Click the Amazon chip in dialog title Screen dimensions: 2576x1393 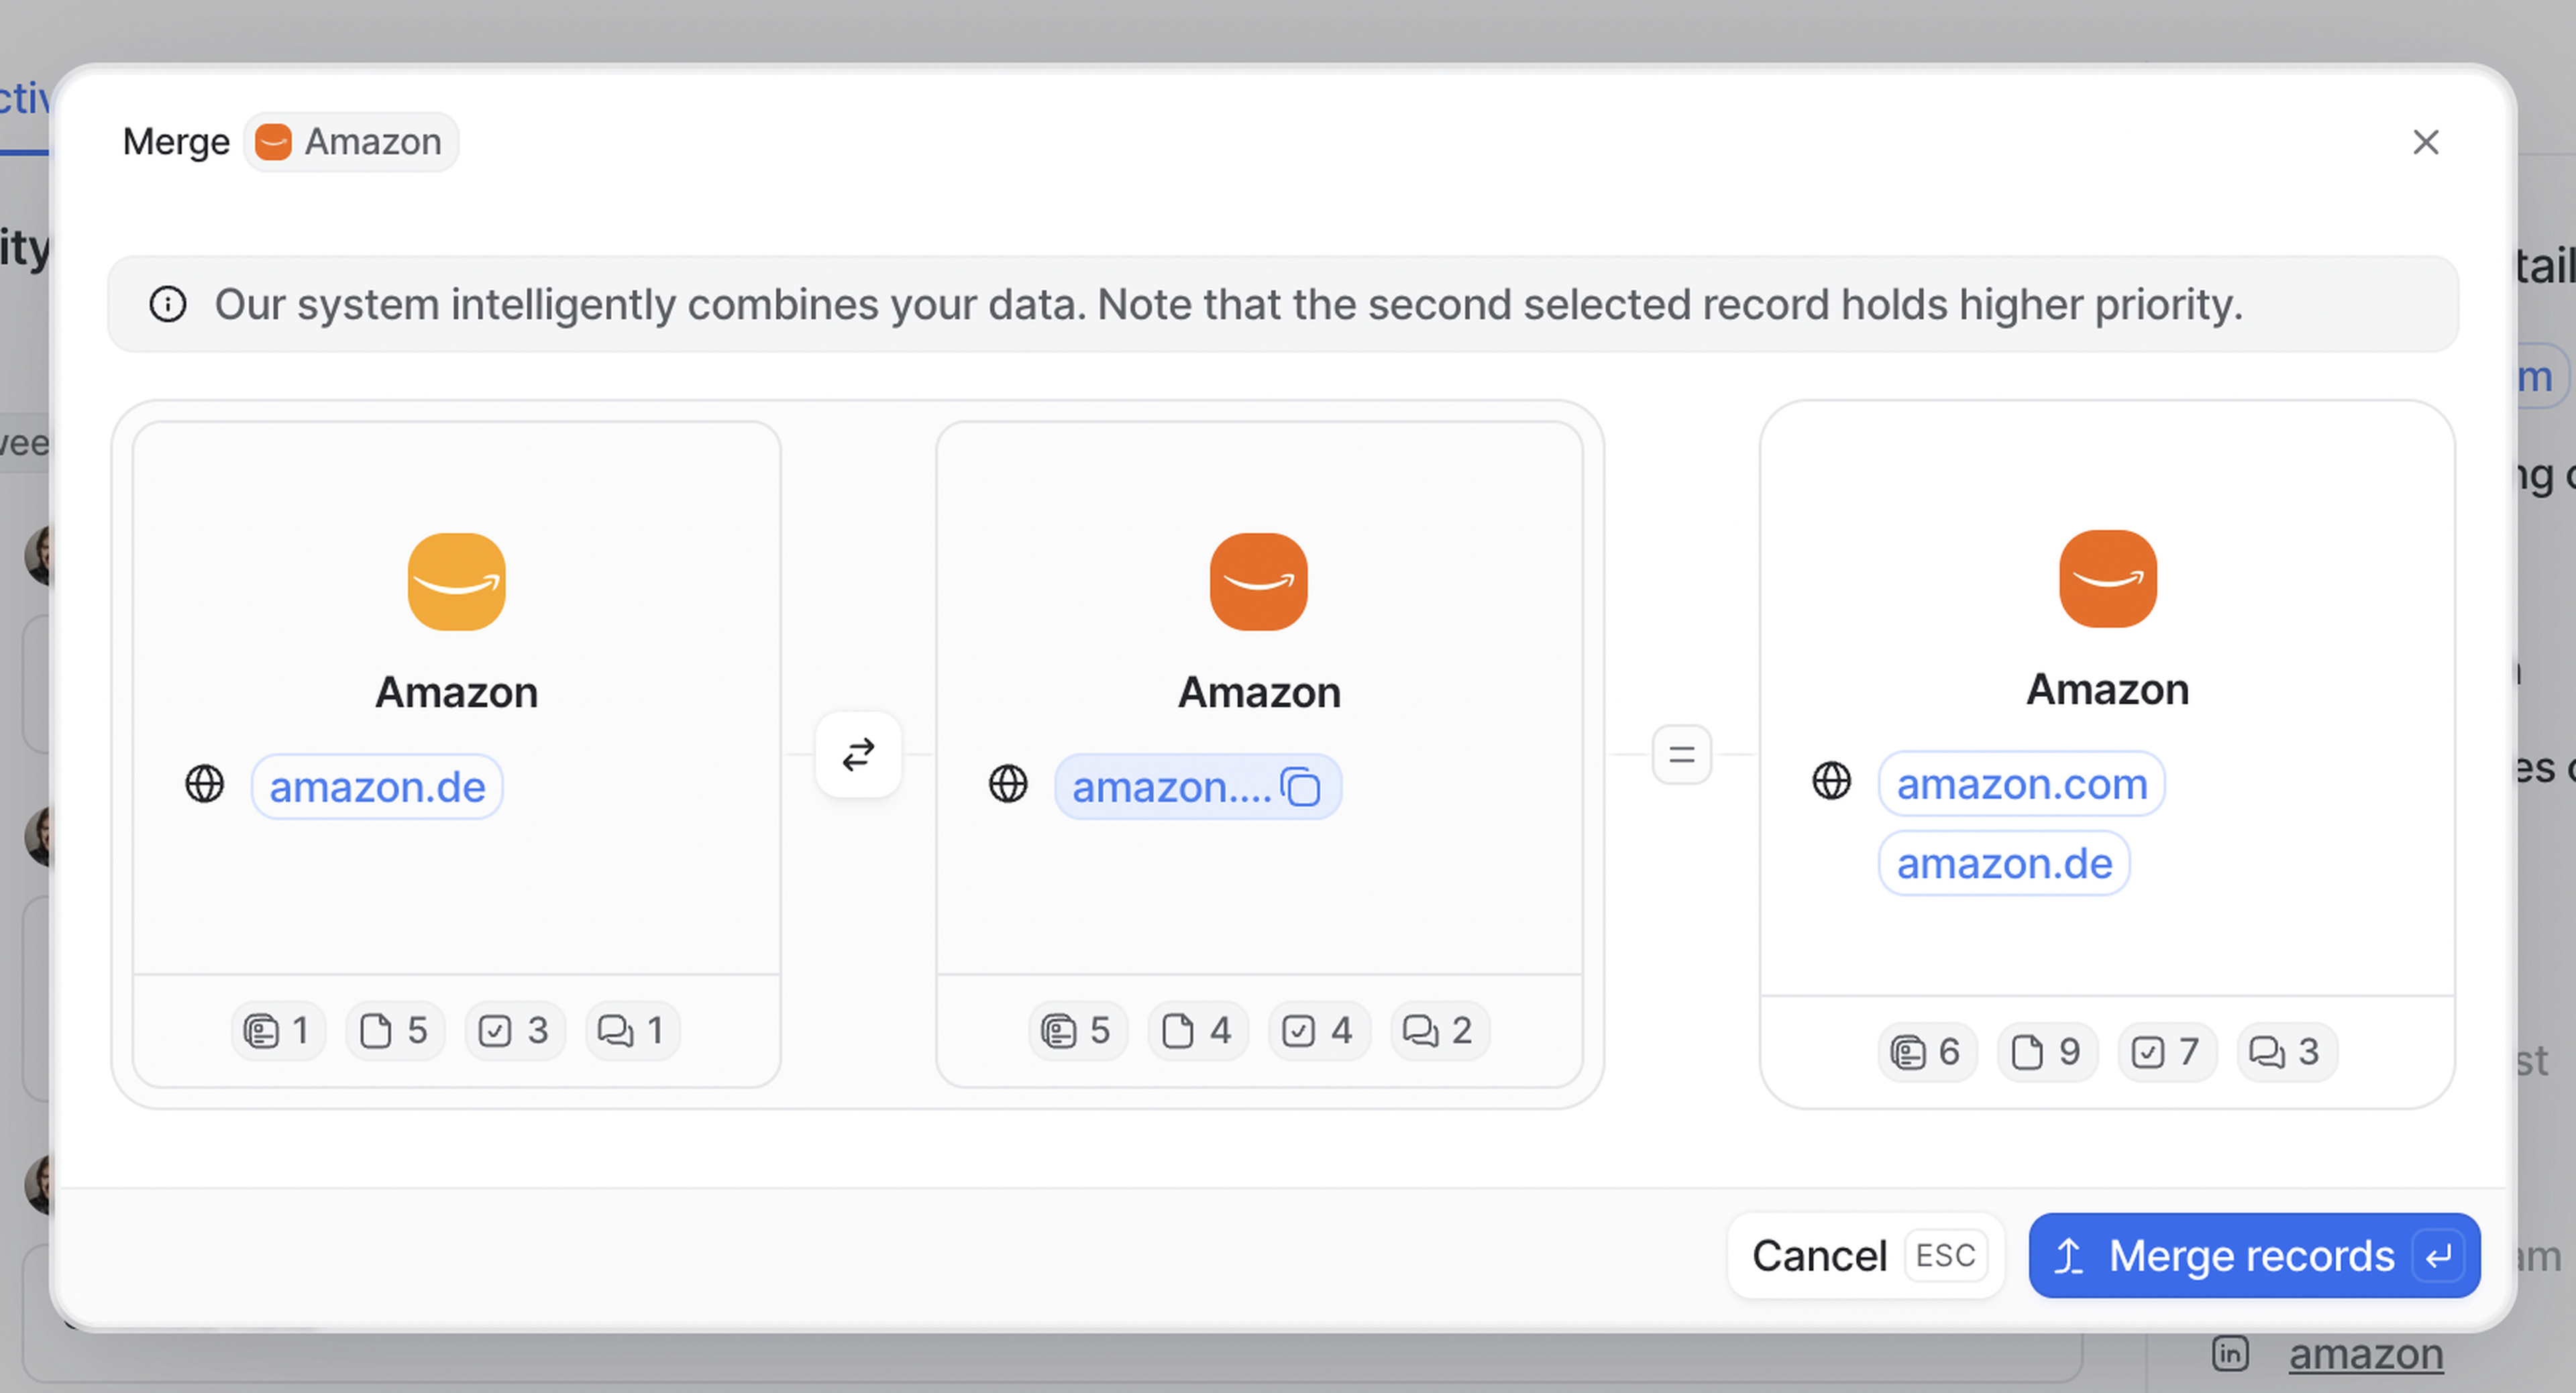coord(351,142)
